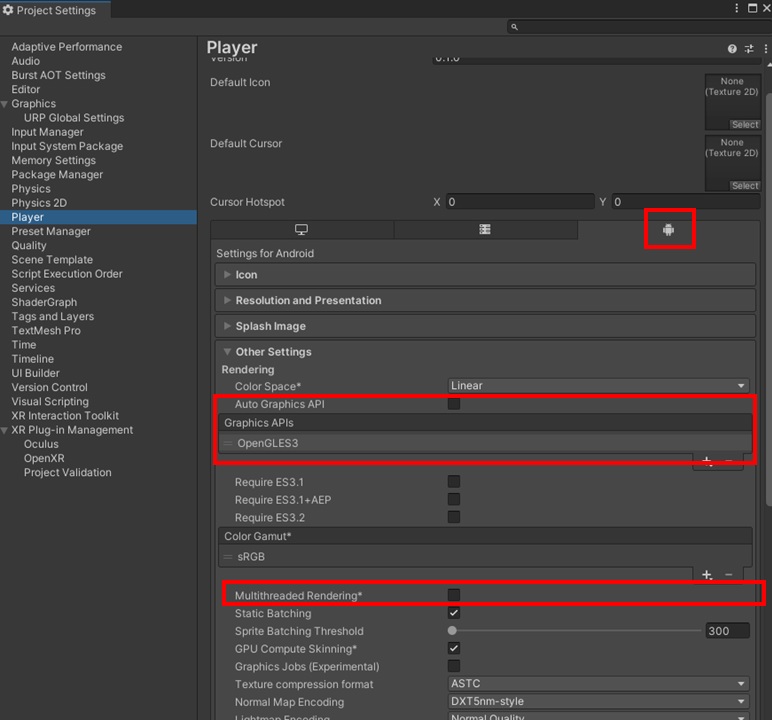Image resolution: width=772 pixels, height=720 pixels.
Task: Enable Multithreaded Rendering checkbox
Action: [x=454, y=596]
